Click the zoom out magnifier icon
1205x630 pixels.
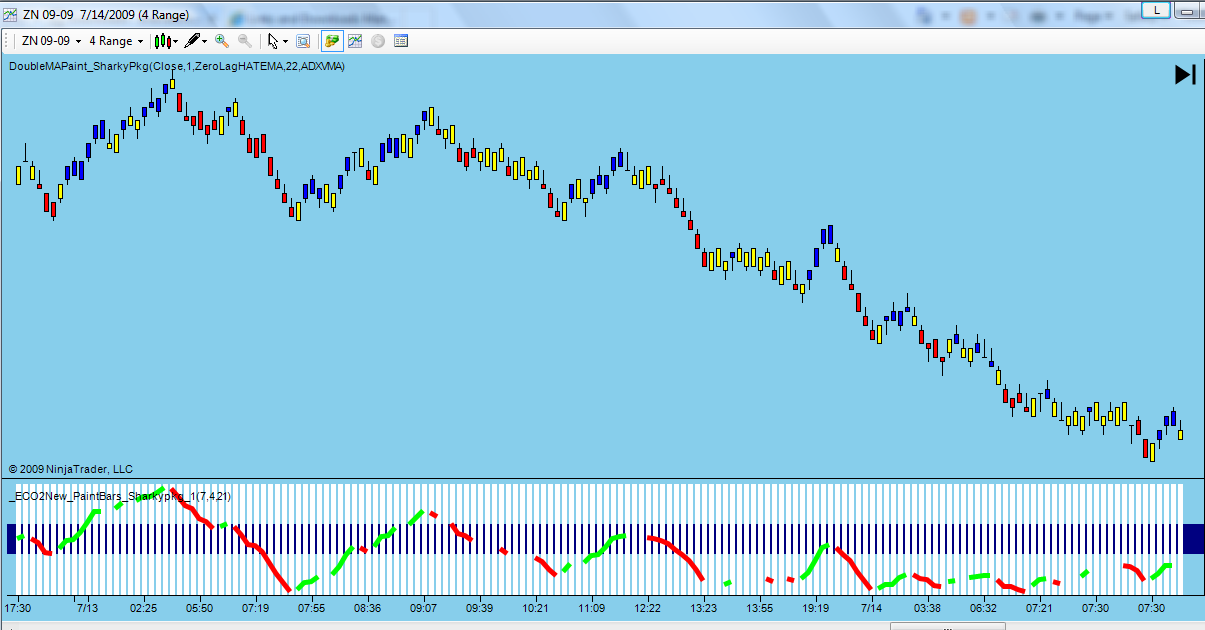(244, 41)
